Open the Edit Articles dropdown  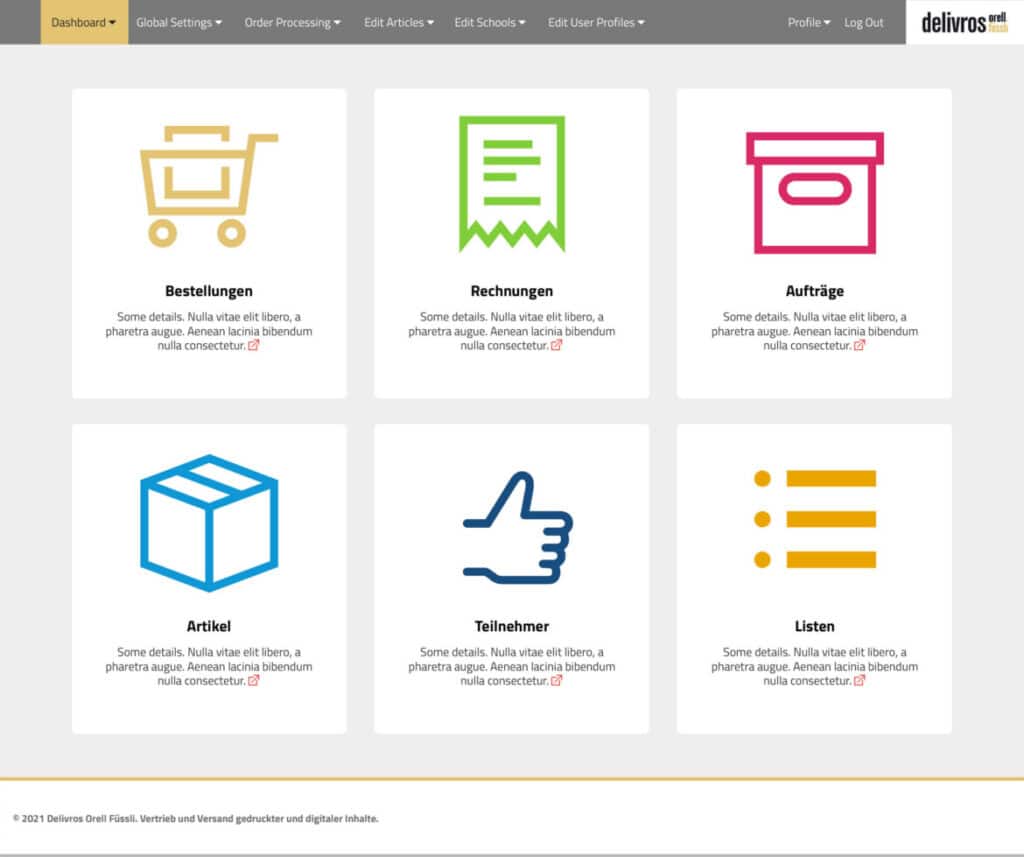398,22
